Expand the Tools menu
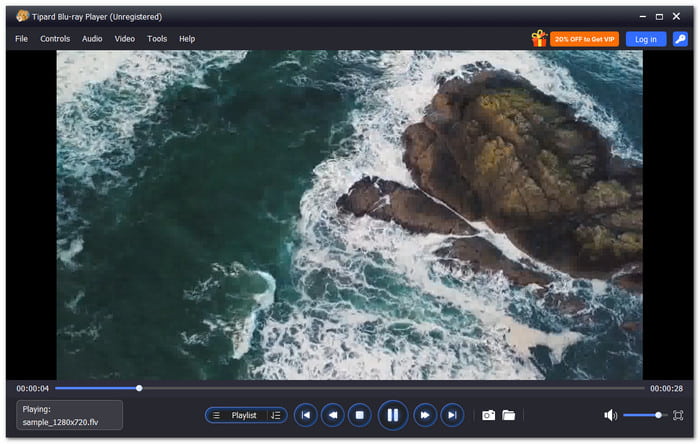The image size is (700, 444). 157,39
